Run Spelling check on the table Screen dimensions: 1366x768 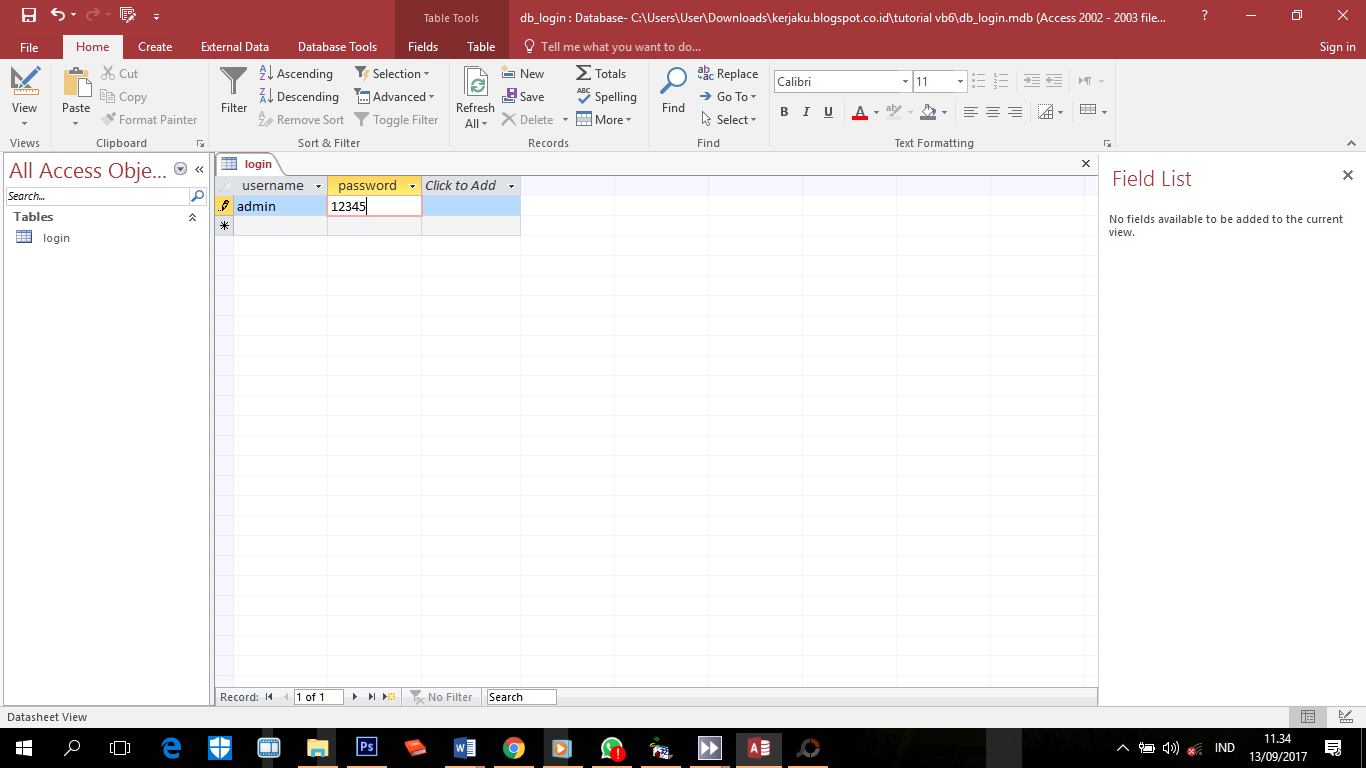[607, 96]
